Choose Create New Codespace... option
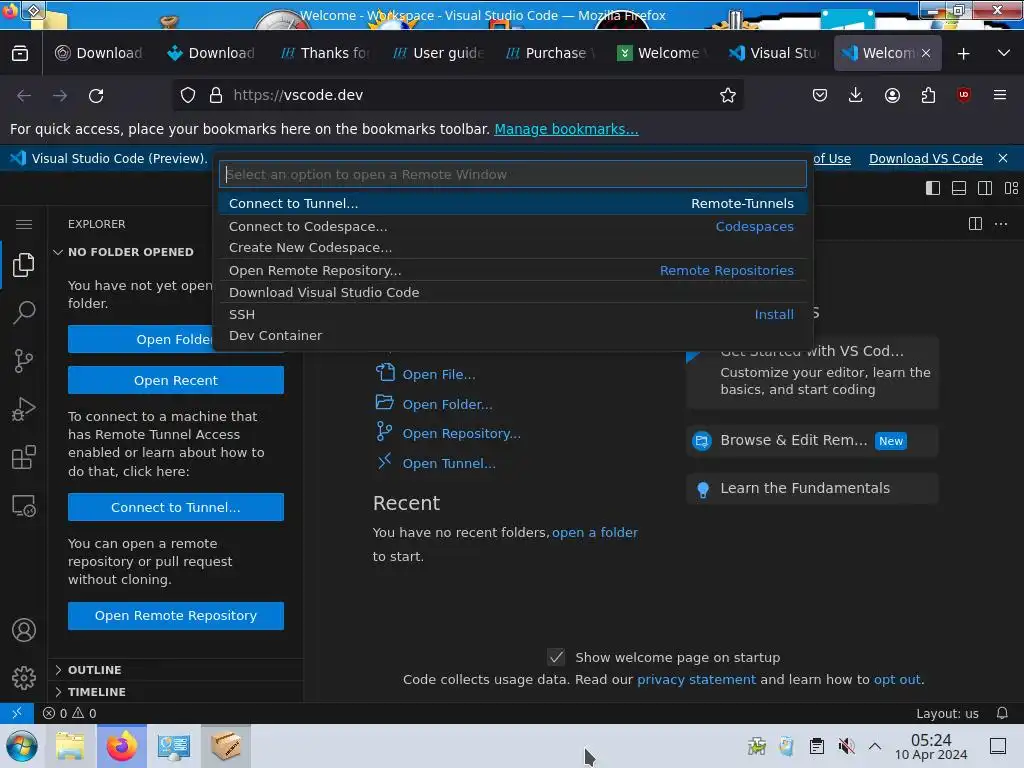 513,248
